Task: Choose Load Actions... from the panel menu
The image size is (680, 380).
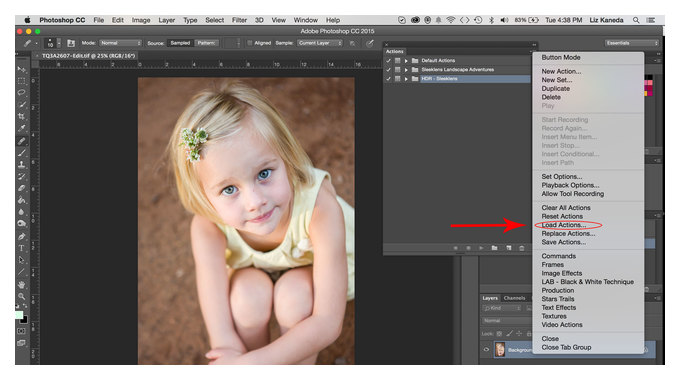Action: [564, 225]
